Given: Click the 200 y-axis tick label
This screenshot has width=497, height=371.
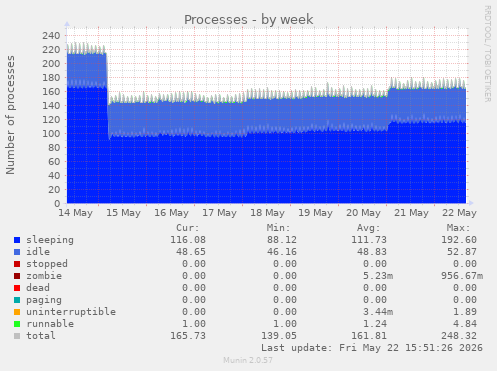Looking at the screenshot, I should [51, 63].
